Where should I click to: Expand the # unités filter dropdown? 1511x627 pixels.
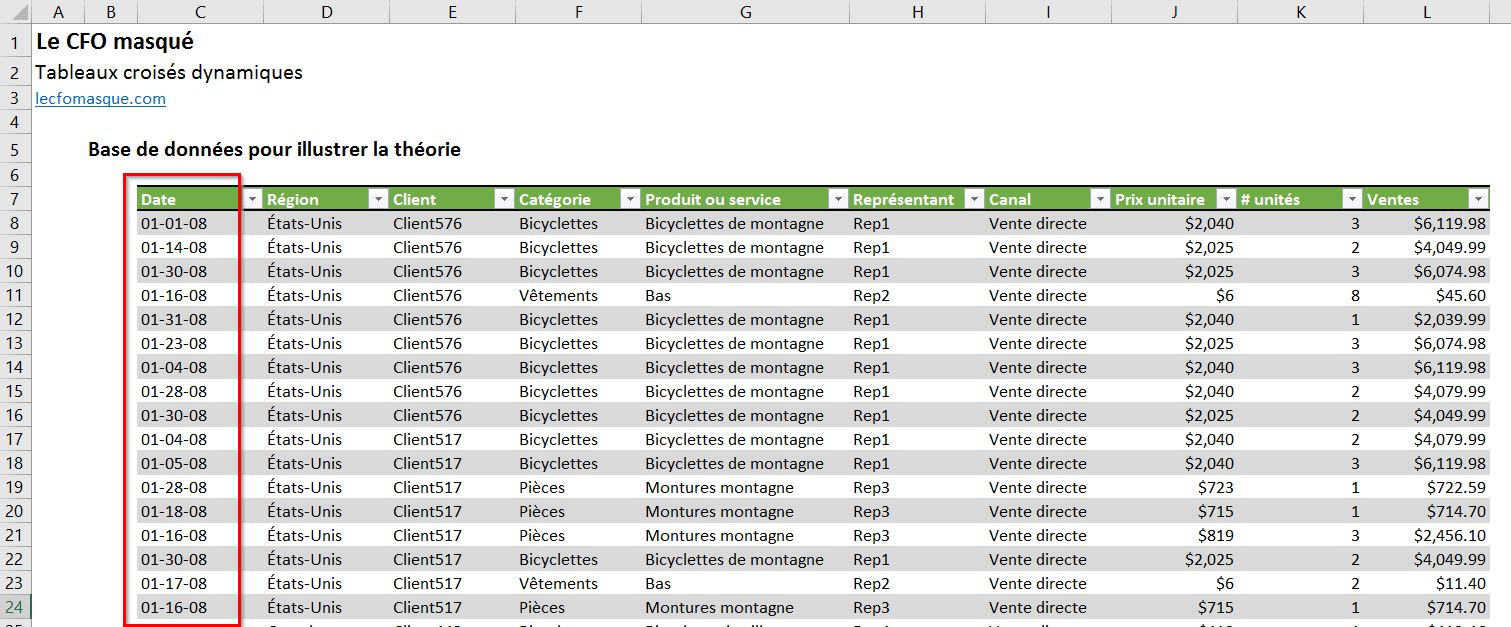(x=1352, y=199)
